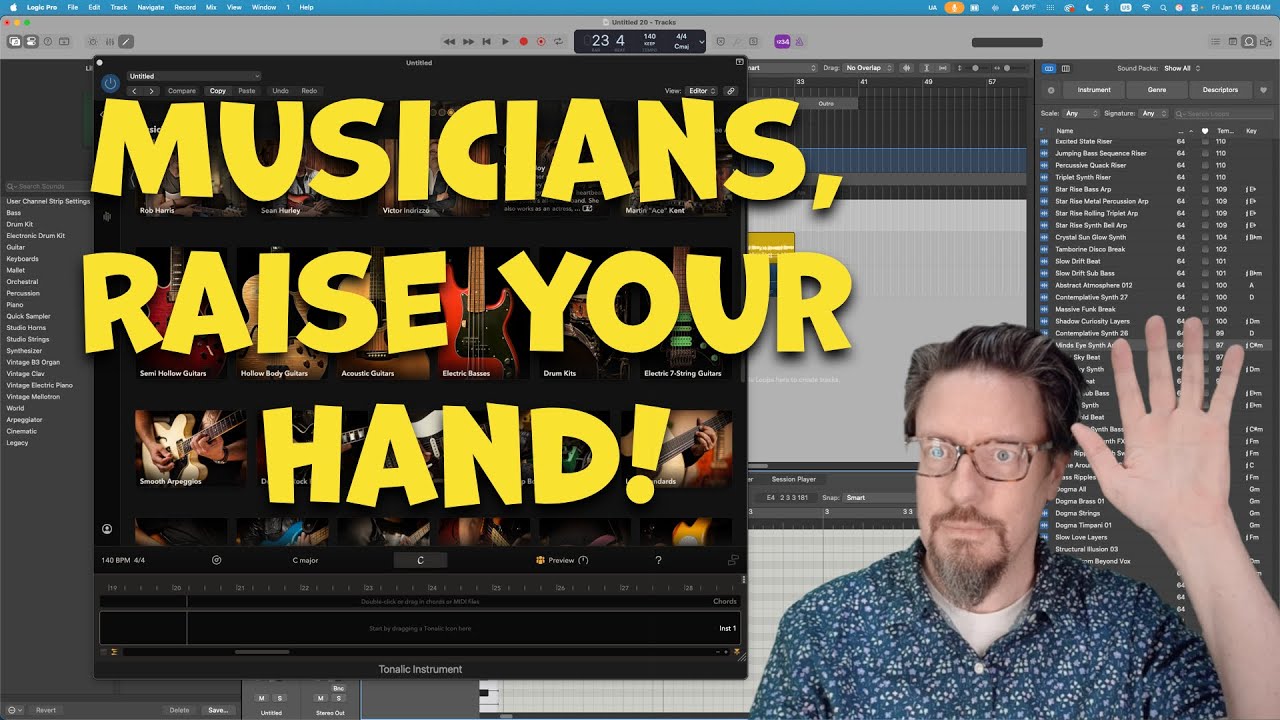
Task: Open the Mixer faders icon
Action: coord(109,41)
